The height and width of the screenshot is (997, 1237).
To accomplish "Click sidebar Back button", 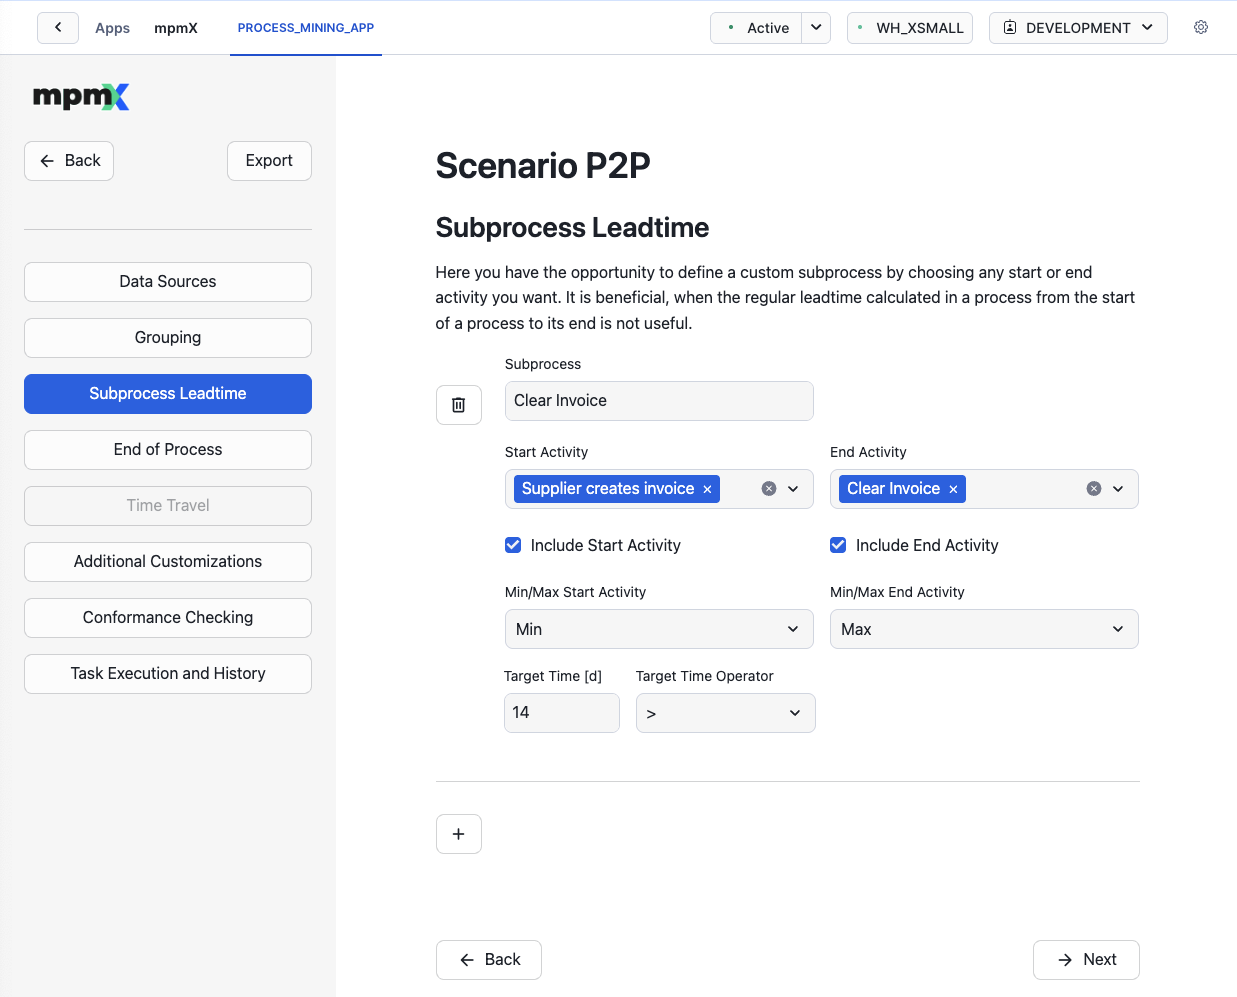I will [x=69, y=161].
